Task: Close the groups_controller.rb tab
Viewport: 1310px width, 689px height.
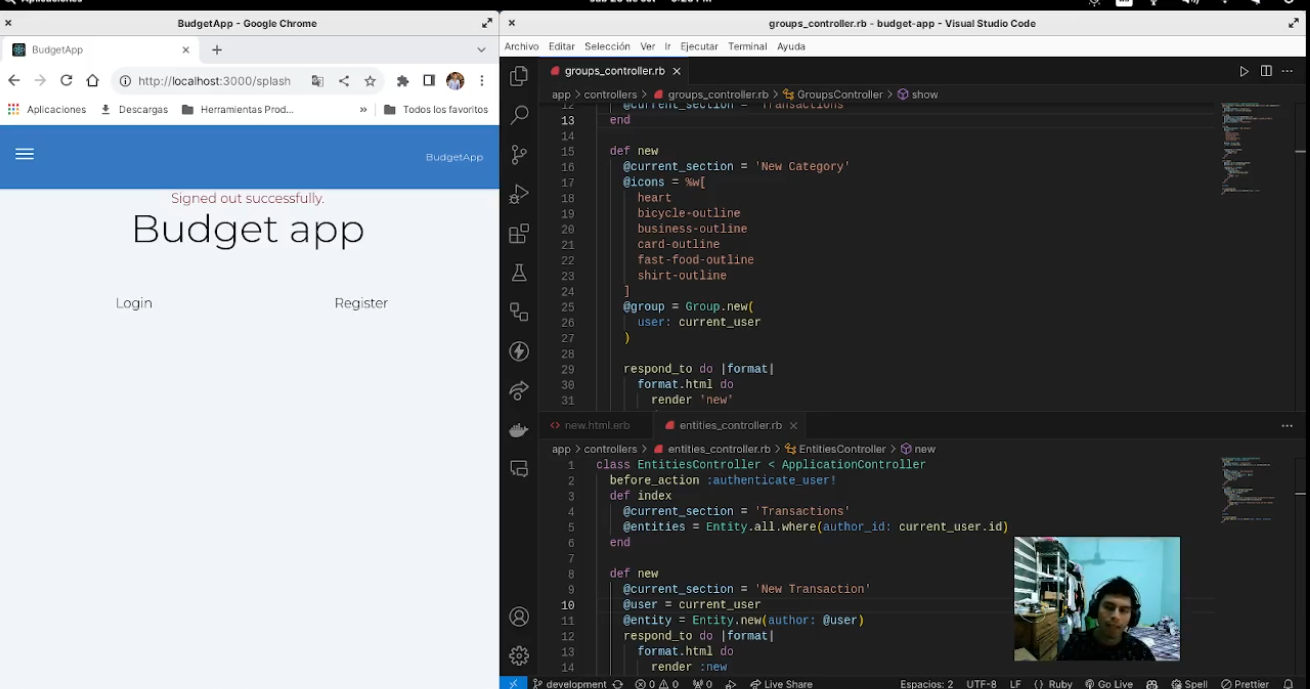Action: pyautogui.click(x=677, y=71)
